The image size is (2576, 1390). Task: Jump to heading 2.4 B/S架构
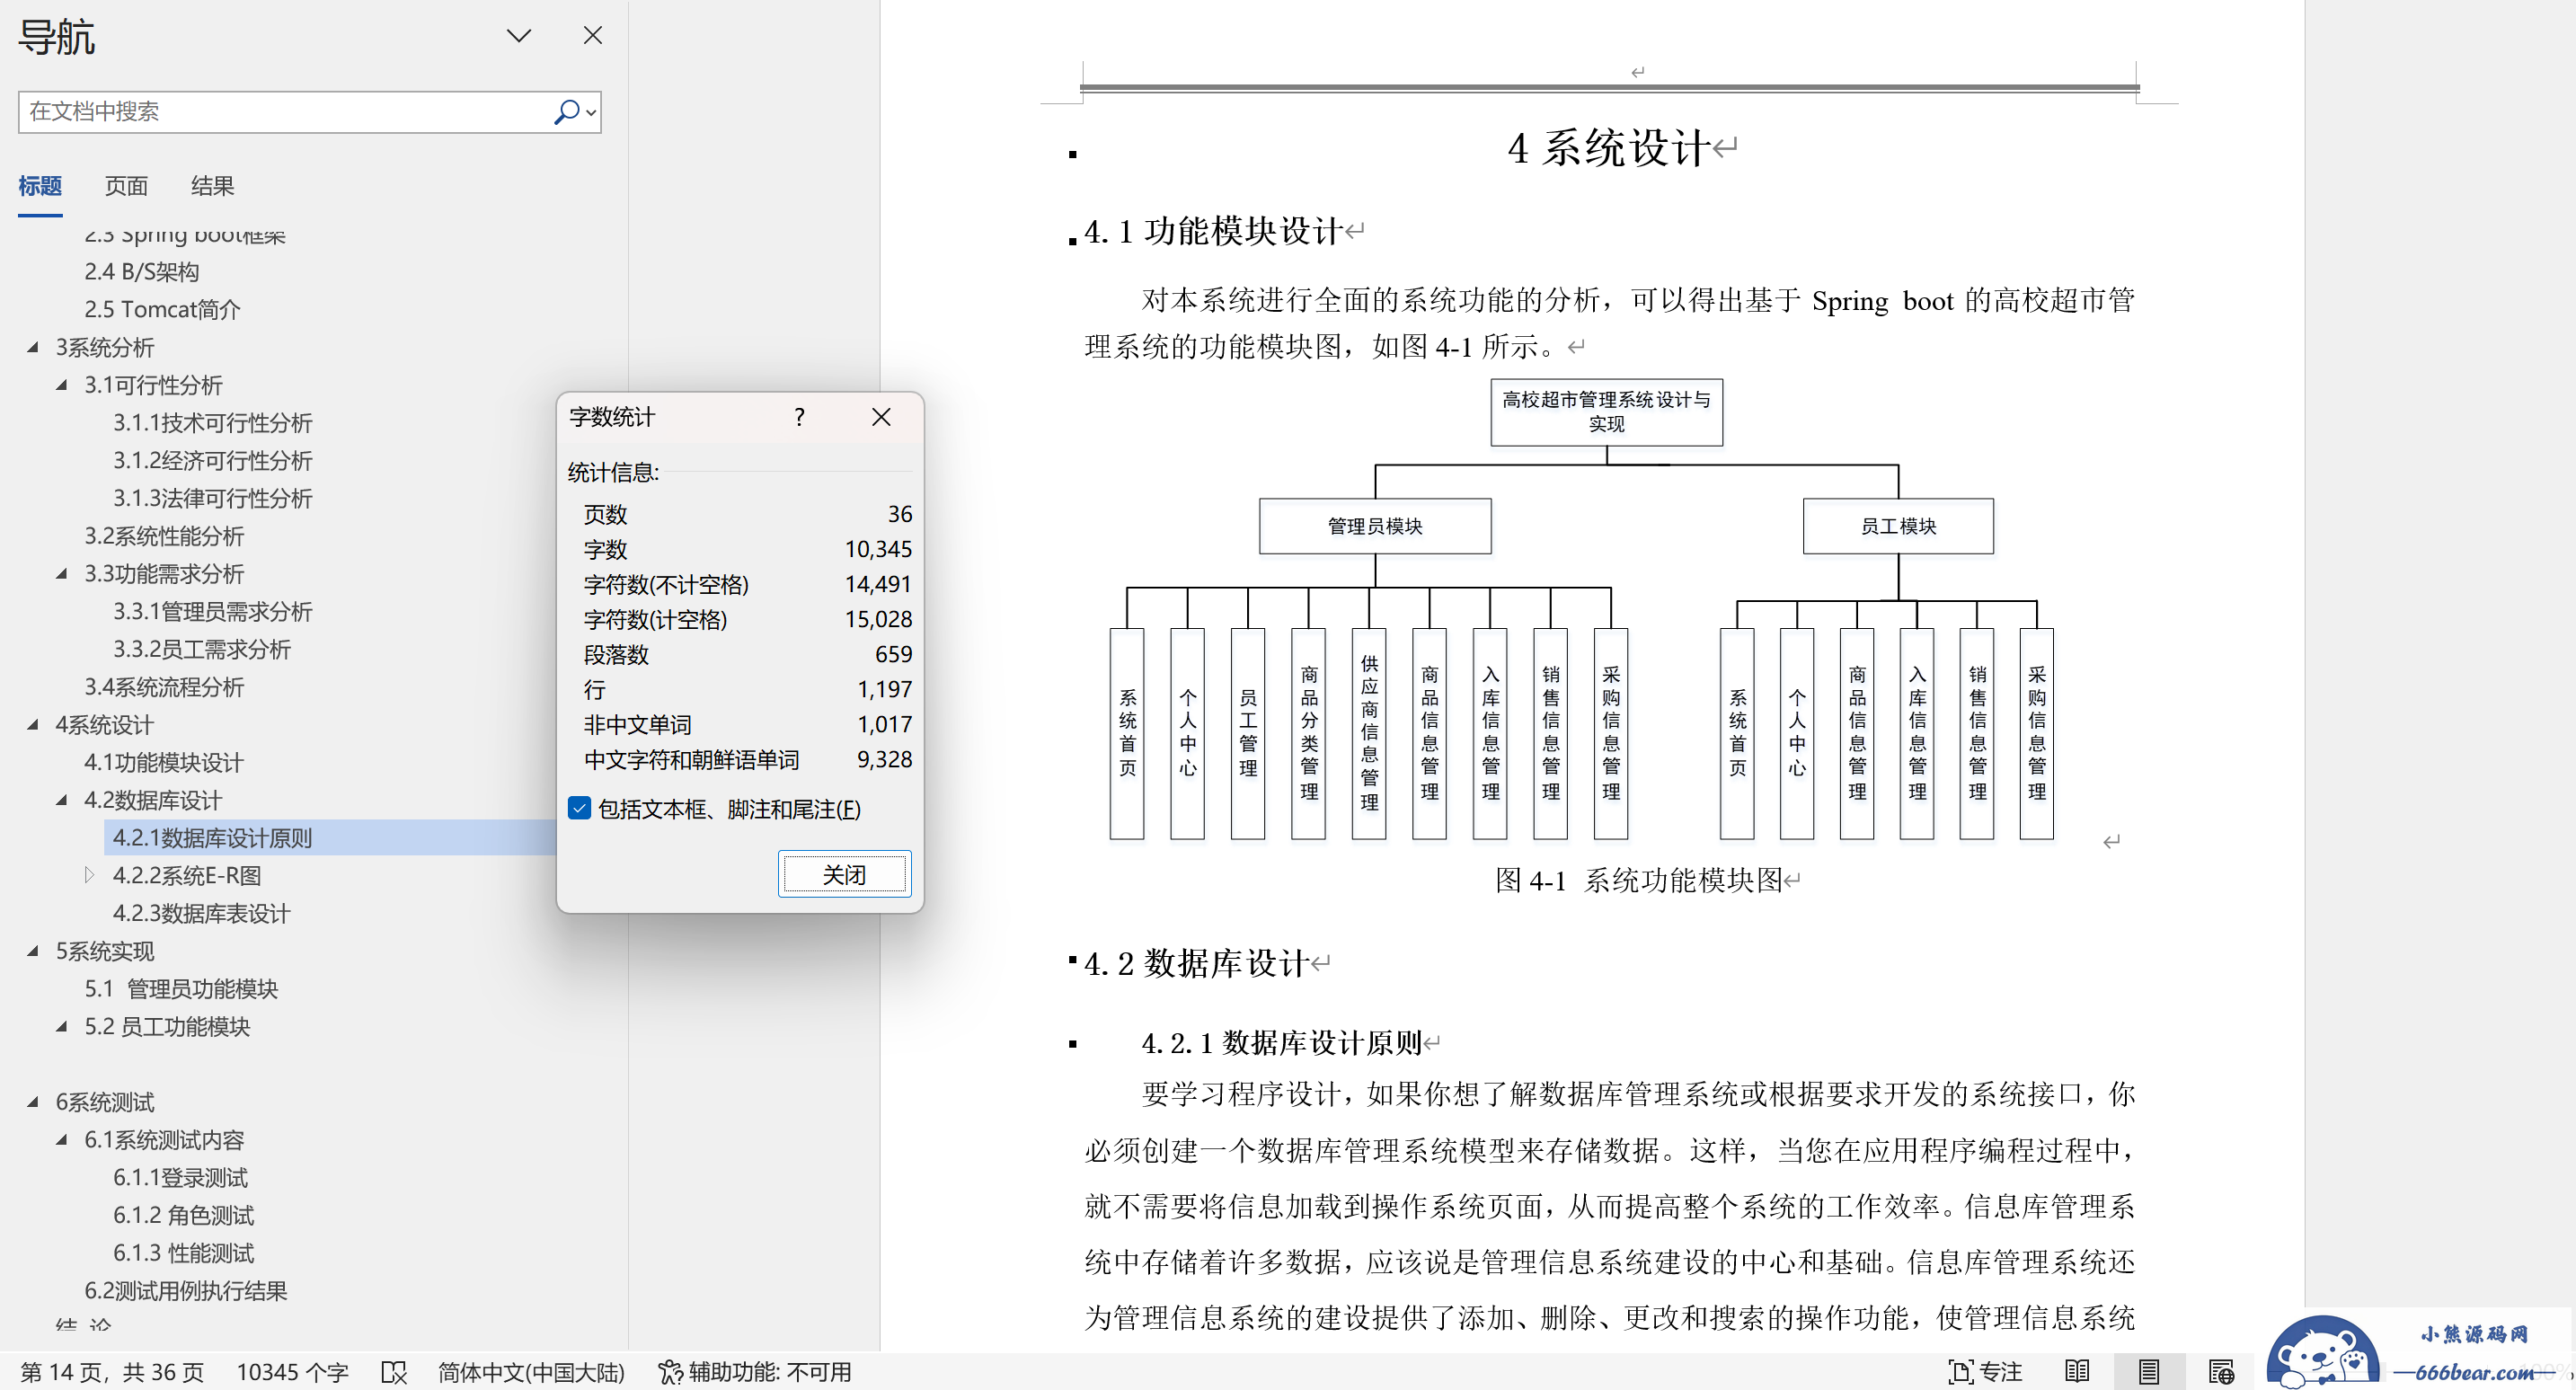(x=142, y=272)
